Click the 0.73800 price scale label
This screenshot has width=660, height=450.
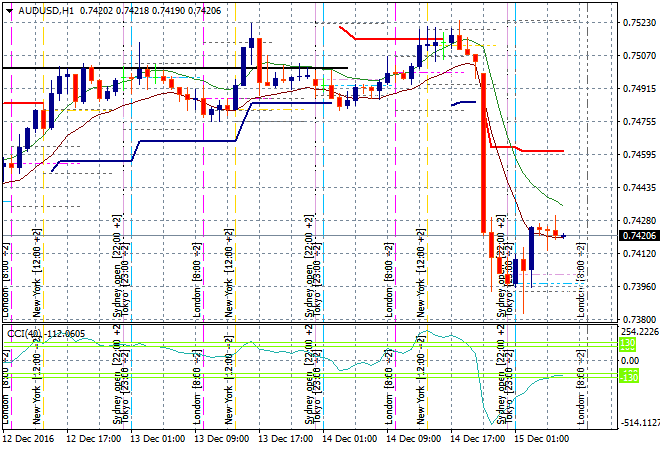[637, 320]
